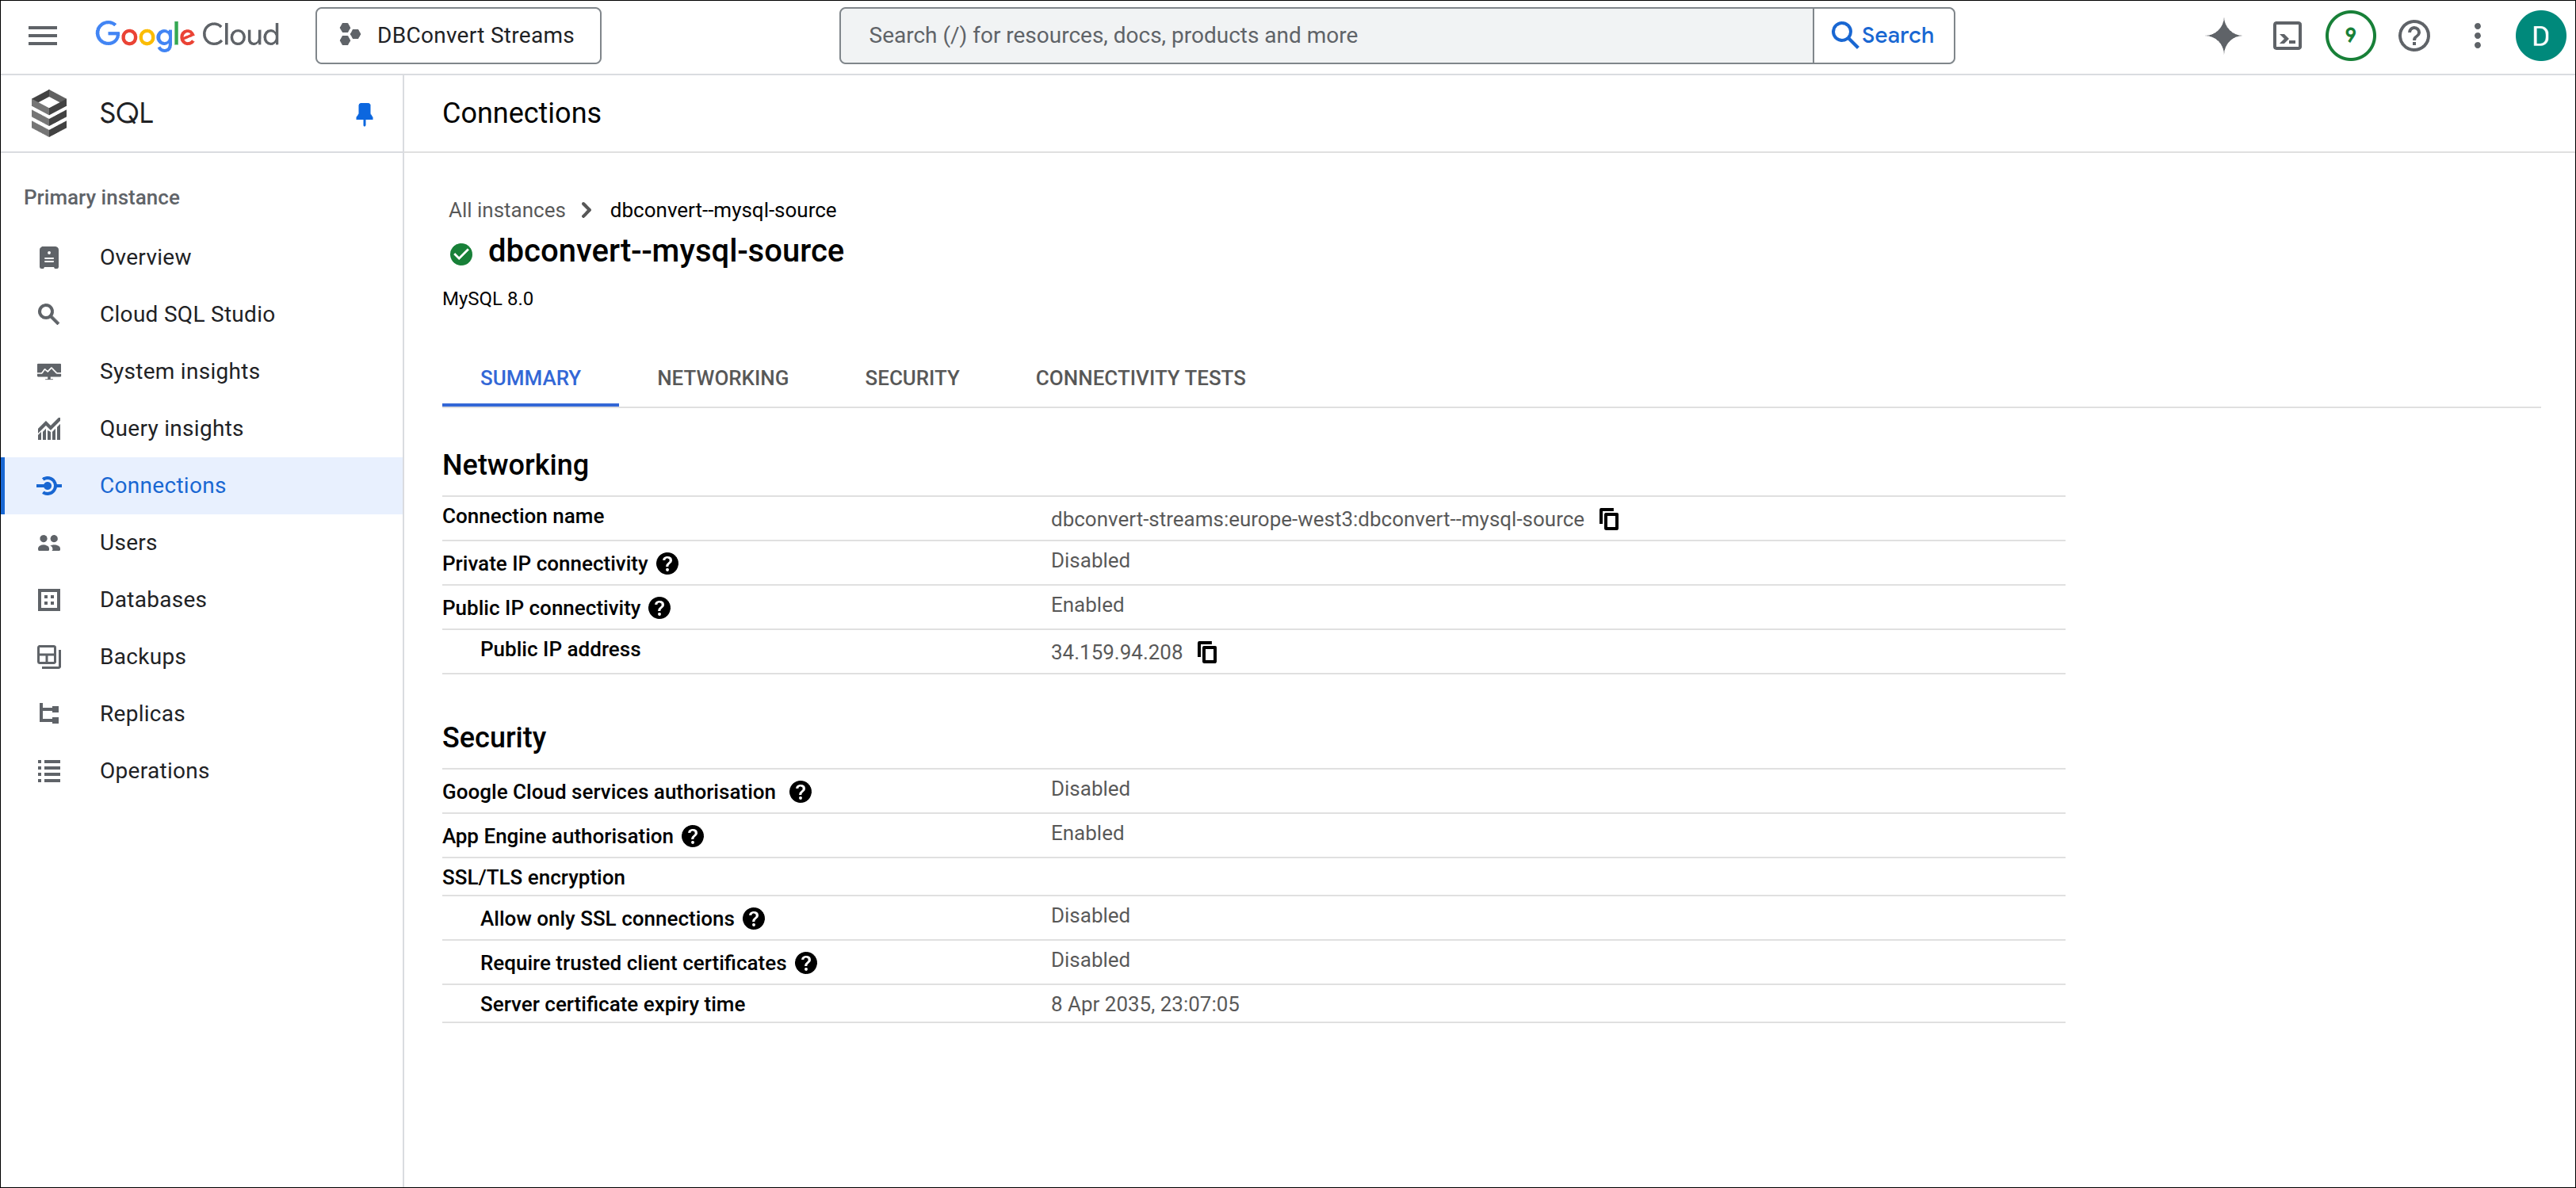The width and height of the screenshot is (2576, 1188).
Task: Switch to the CONNECTIVITY TESTS tab
Action: (1140, 378)
